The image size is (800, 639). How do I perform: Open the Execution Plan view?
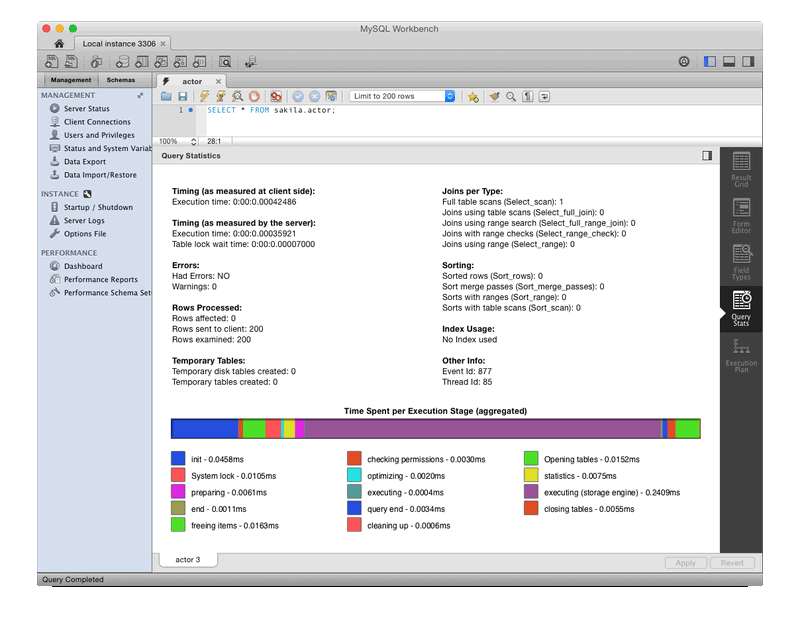coord(741,355)
